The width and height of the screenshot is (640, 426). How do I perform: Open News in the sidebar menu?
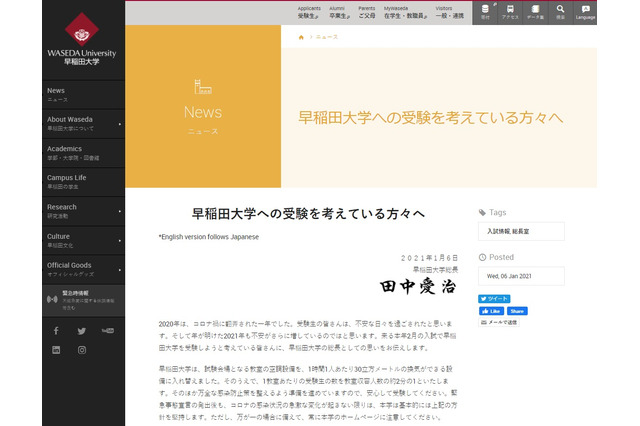pos(83,95)
